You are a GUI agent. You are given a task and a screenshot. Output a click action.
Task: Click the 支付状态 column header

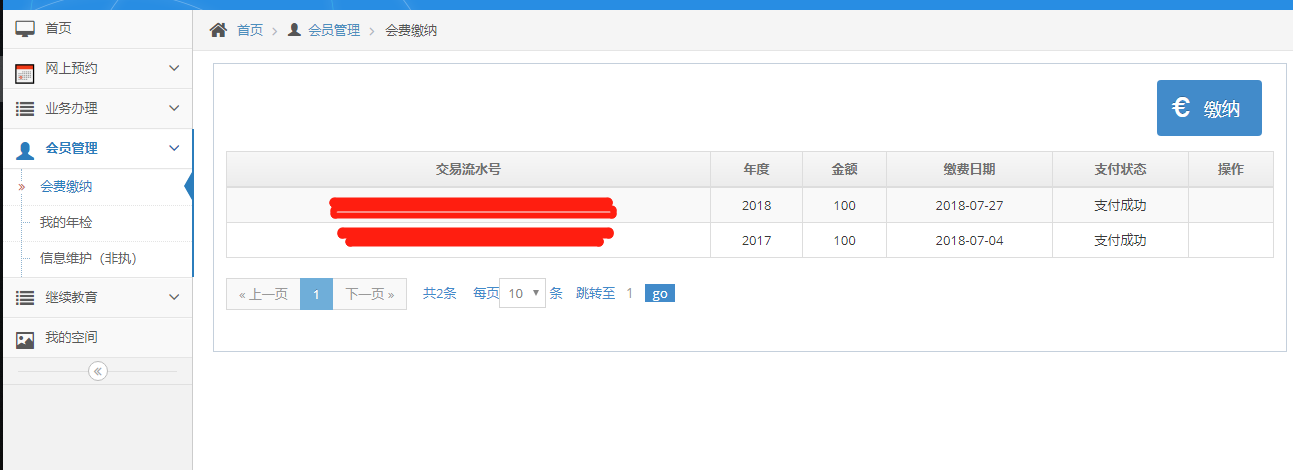(1120, 169)
